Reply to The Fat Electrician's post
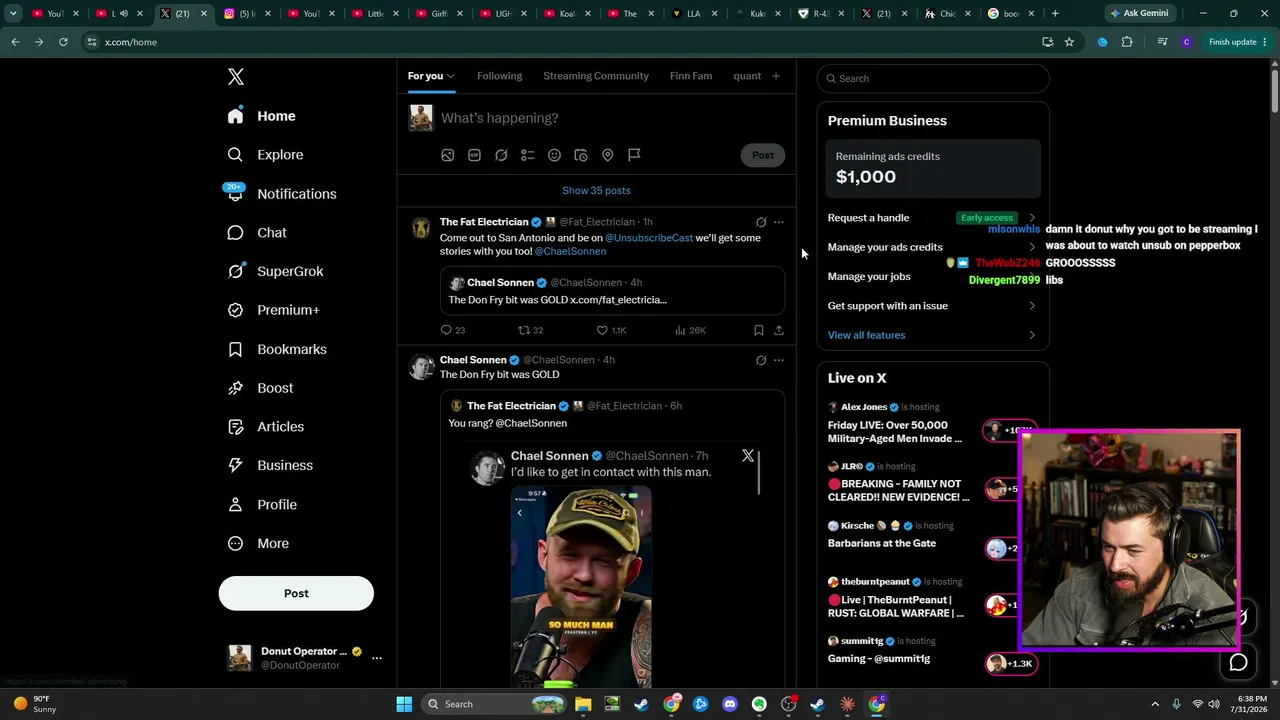The width and height of the screenshot is (1280, 720). pos(453,330)
